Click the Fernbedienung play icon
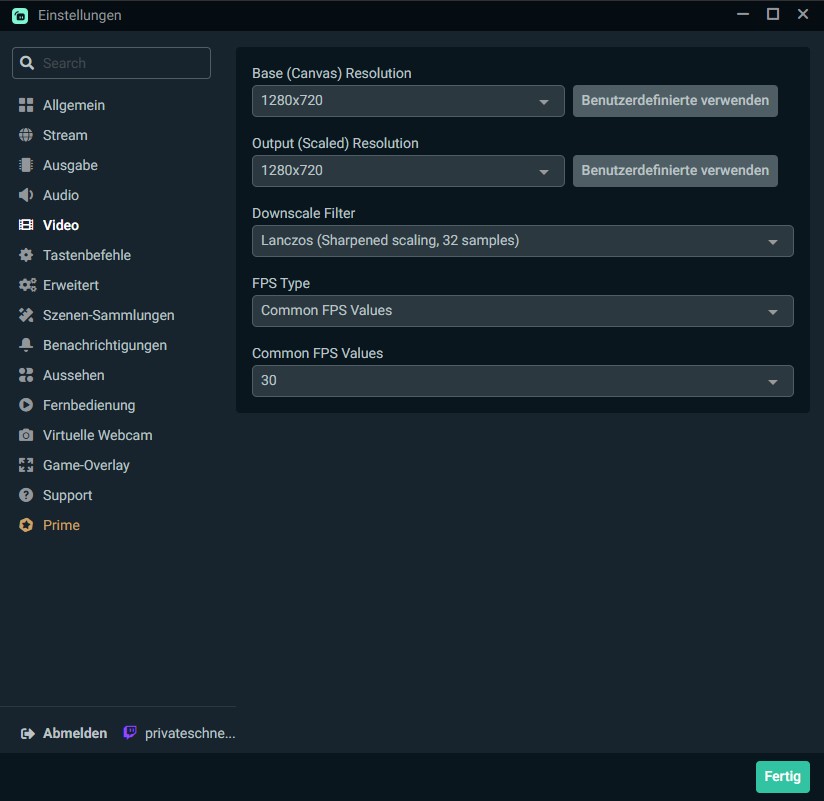824x801 pixels. click(x=26, y=405)
